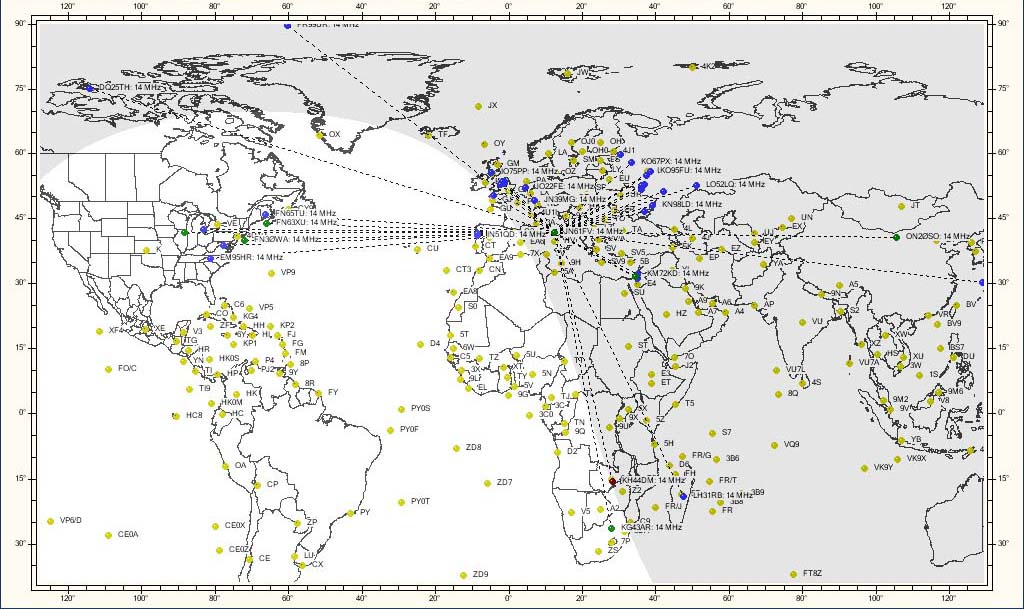This screenshot has width=1024, height=609.
Task: Click the red spot marker for KH44DM
Action: tap(613, 482)
